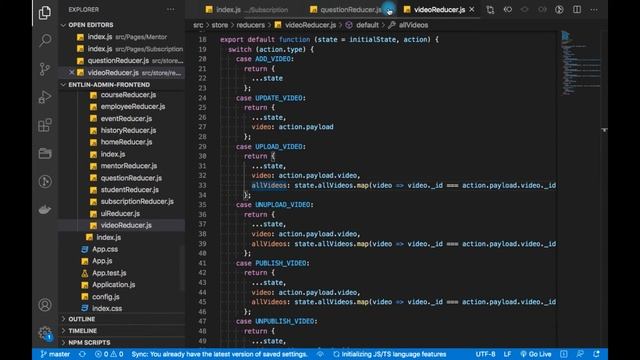The width and height of the screenshot is (640, 360).
Task: Click the split editor icon
Action: tap(577, 9)
